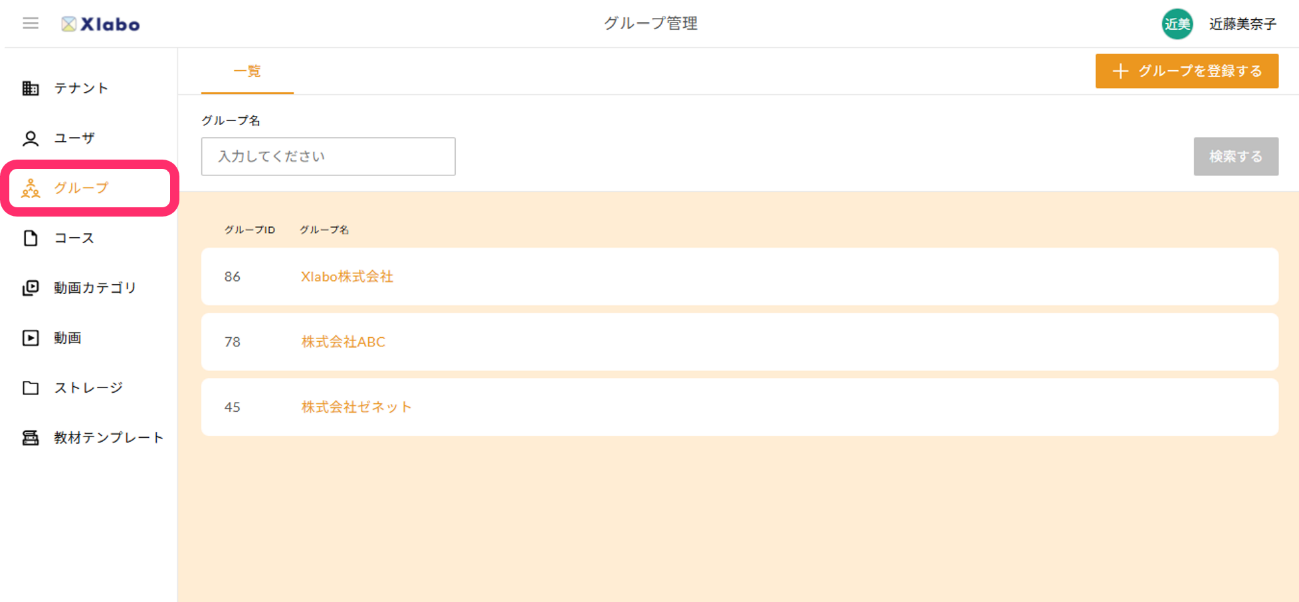Click the ユーザ person icon

coord(31,138)
